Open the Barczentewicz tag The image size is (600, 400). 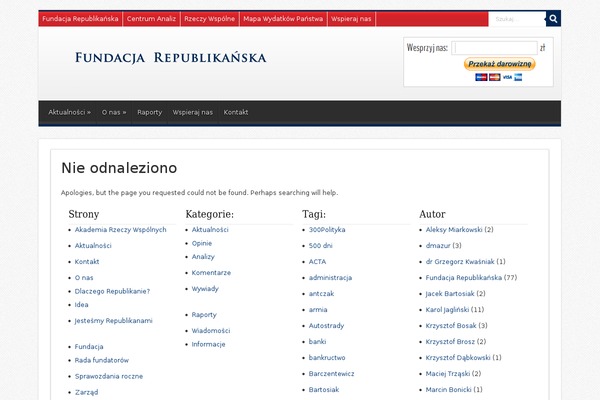point(331,374)
